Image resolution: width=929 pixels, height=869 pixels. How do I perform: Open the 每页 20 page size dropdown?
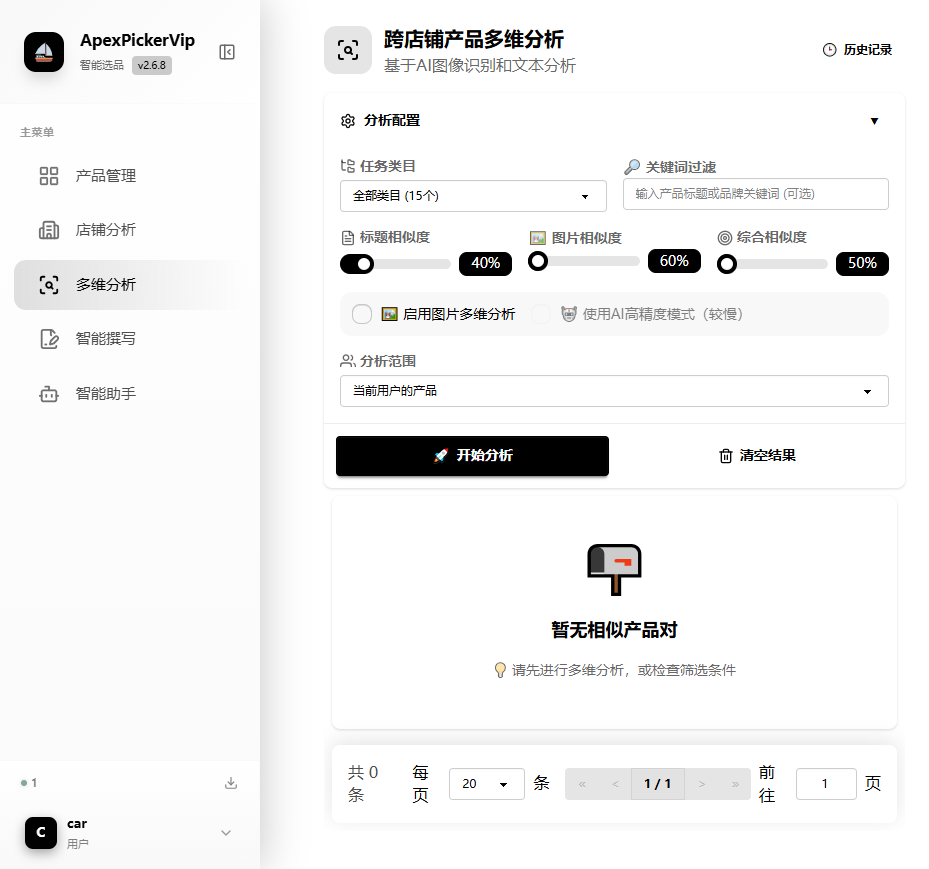pyautogui.click(x=486, y=784)
